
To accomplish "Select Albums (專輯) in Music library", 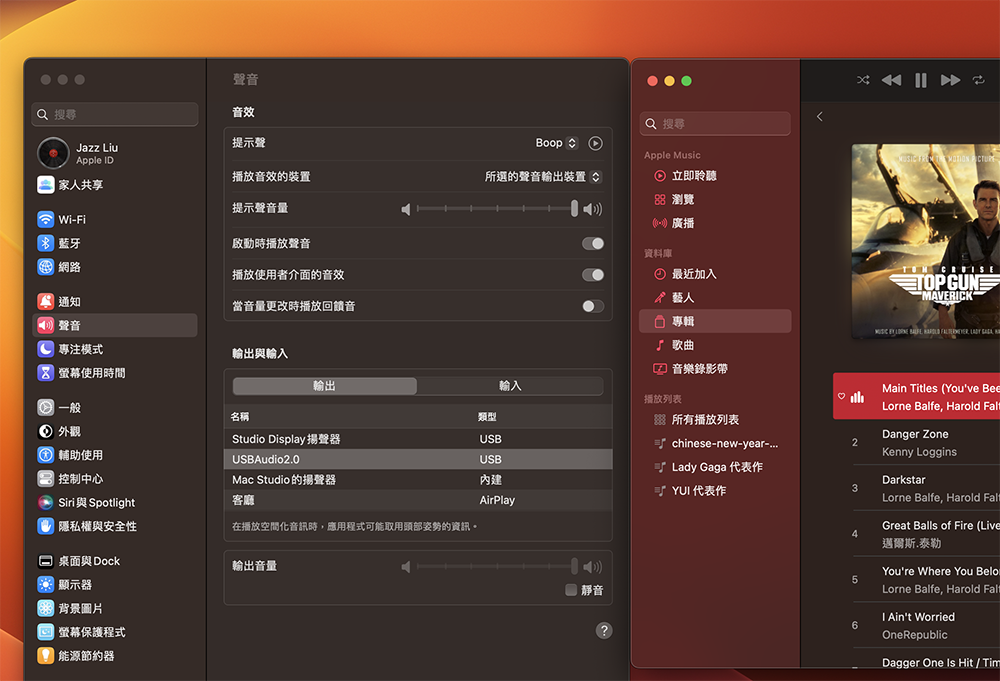I will point(715,321).
